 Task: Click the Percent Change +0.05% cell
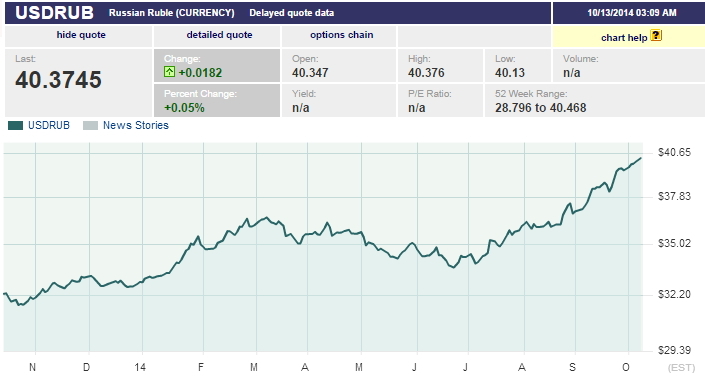coord(217,101)
